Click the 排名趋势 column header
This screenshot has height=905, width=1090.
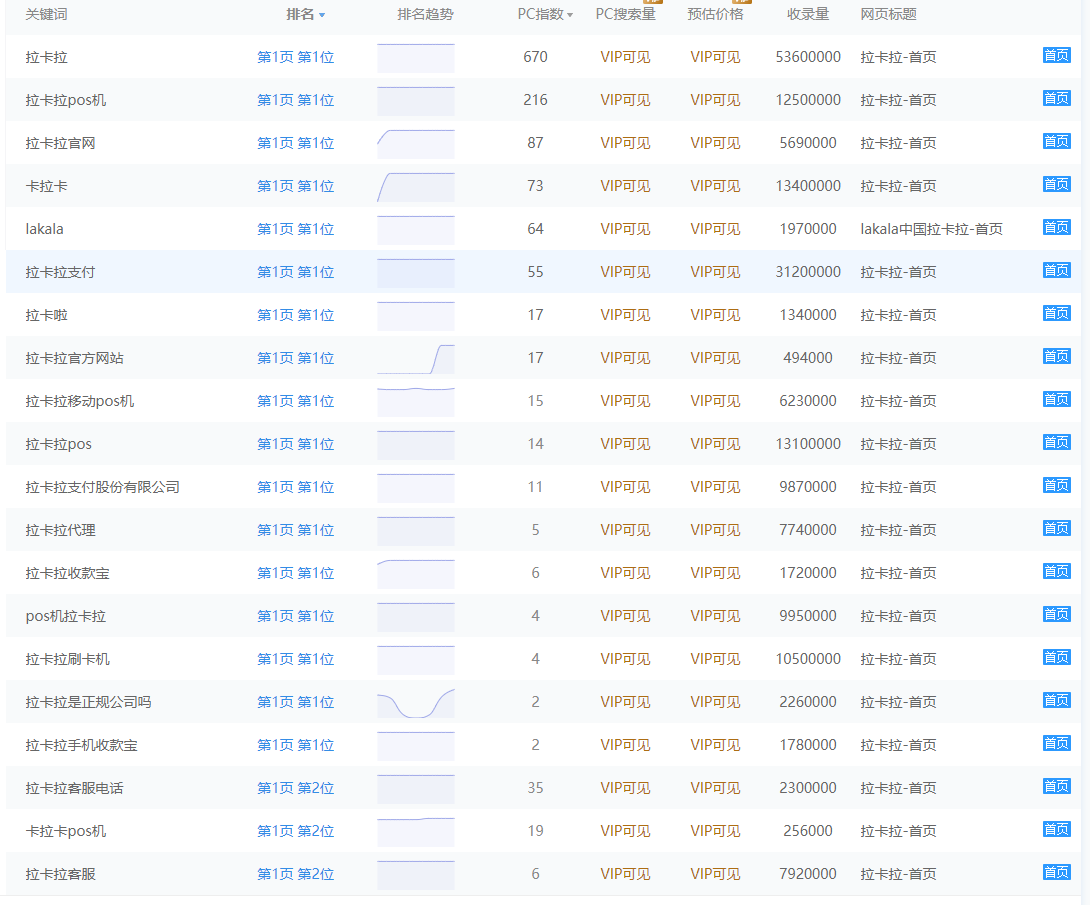pos(425,14)
